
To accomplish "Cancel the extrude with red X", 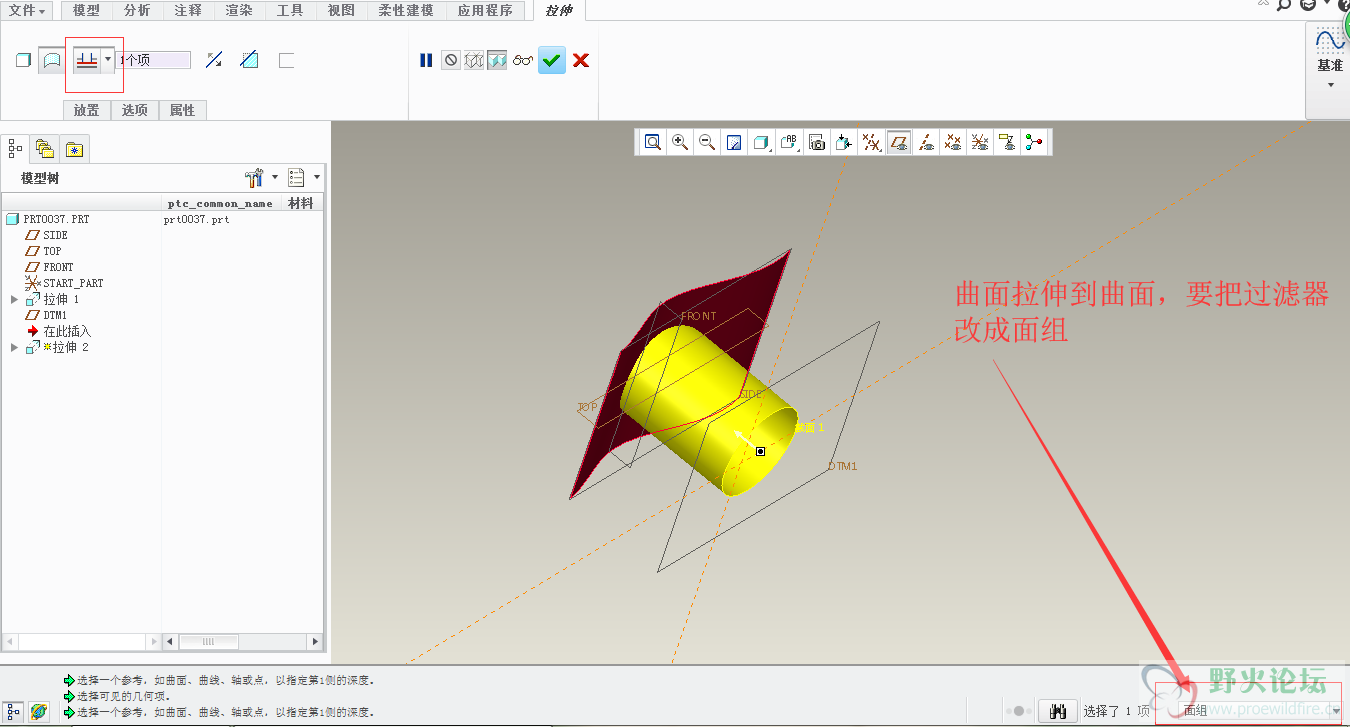I will (581, 60).
